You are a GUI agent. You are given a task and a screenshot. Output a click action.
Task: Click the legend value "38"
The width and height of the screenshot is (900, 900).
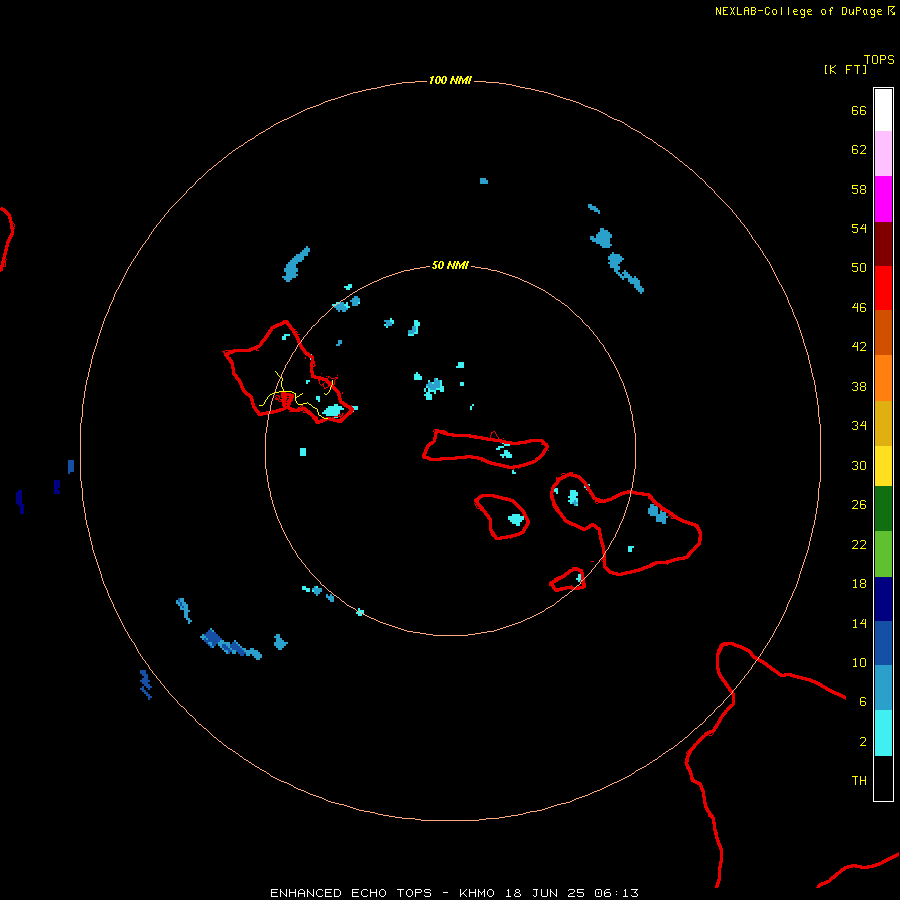click(859, 386)
